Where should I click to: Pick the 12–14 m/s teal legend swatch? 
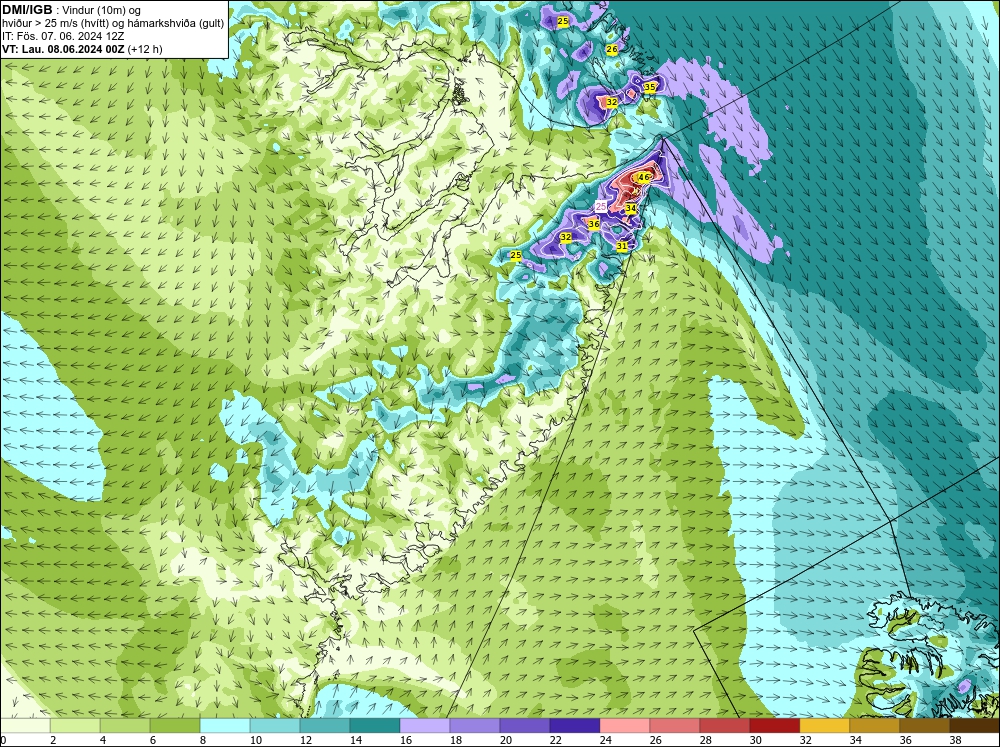(325, 725)
